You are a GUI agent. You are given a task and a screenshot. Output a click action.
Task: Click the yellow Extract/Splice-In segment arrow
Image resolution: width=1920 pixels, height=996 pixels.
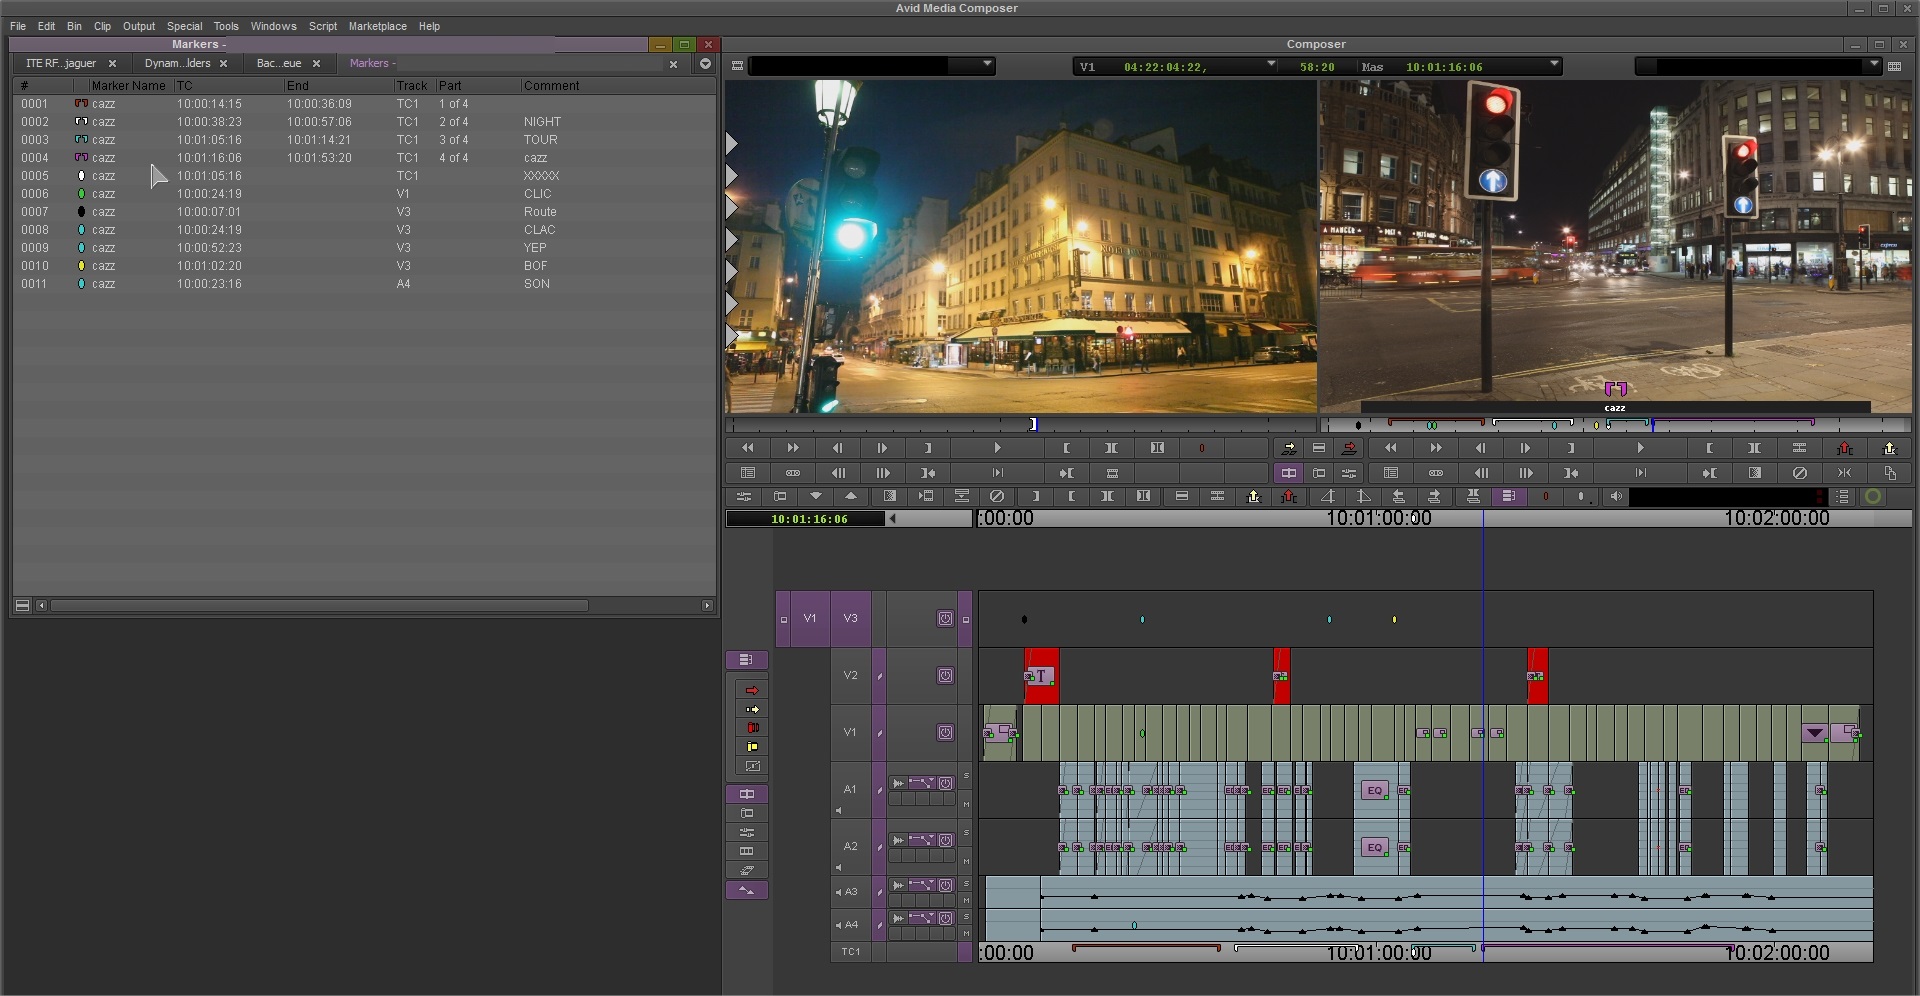tap(752, 710)
